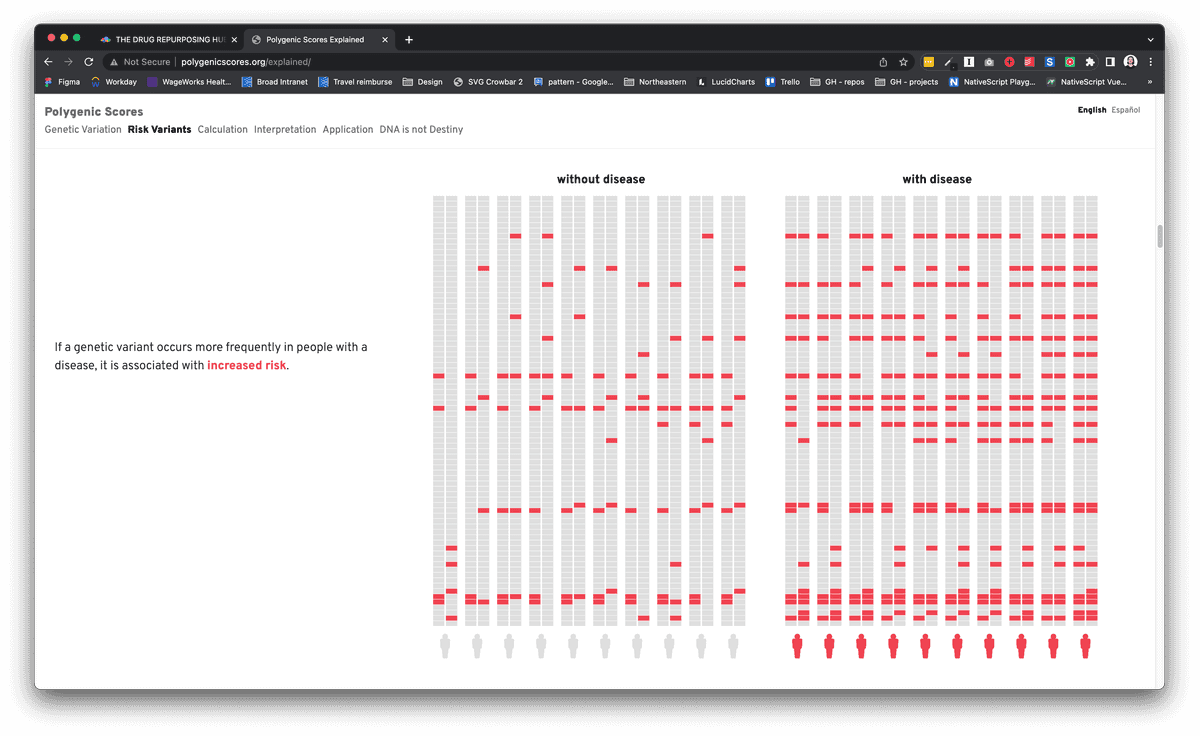Screen dimensions: 1200x736
Task: Click the increased risk link
Action: [246, 365]
